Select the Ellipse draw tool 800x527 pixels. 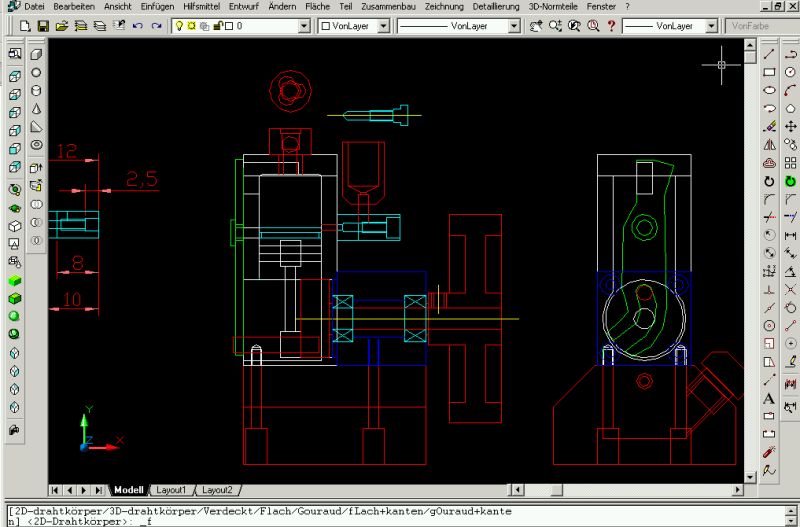pyautogui.click(x=769, y=90)
